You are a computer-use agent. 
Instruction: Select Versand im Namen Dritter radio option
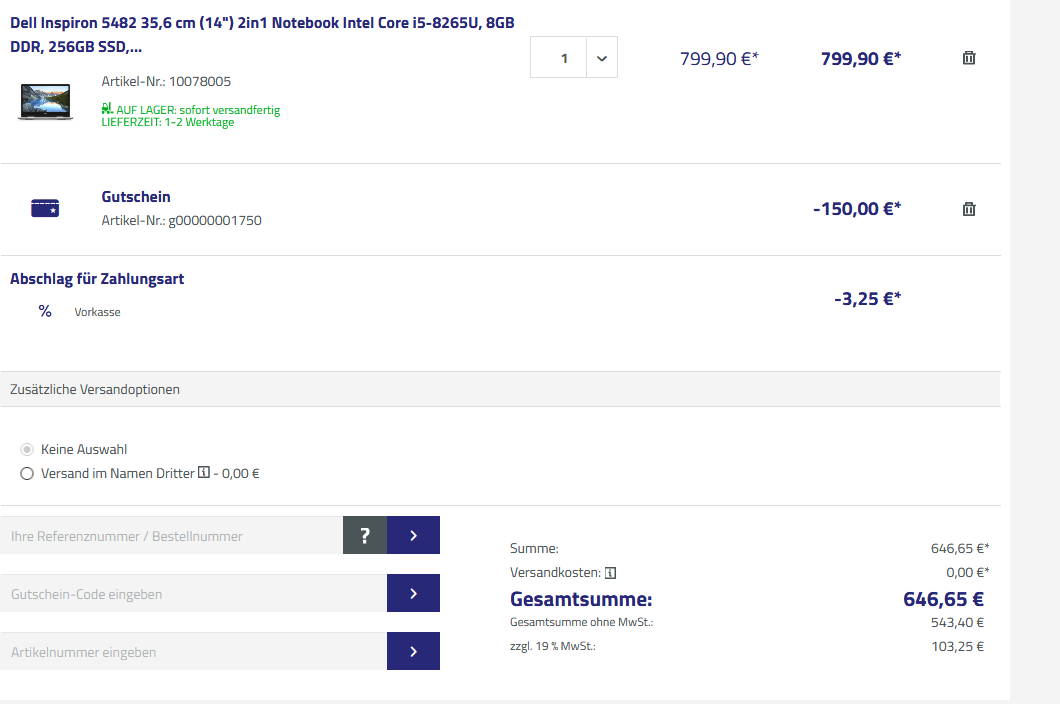(x=27, y=474)
